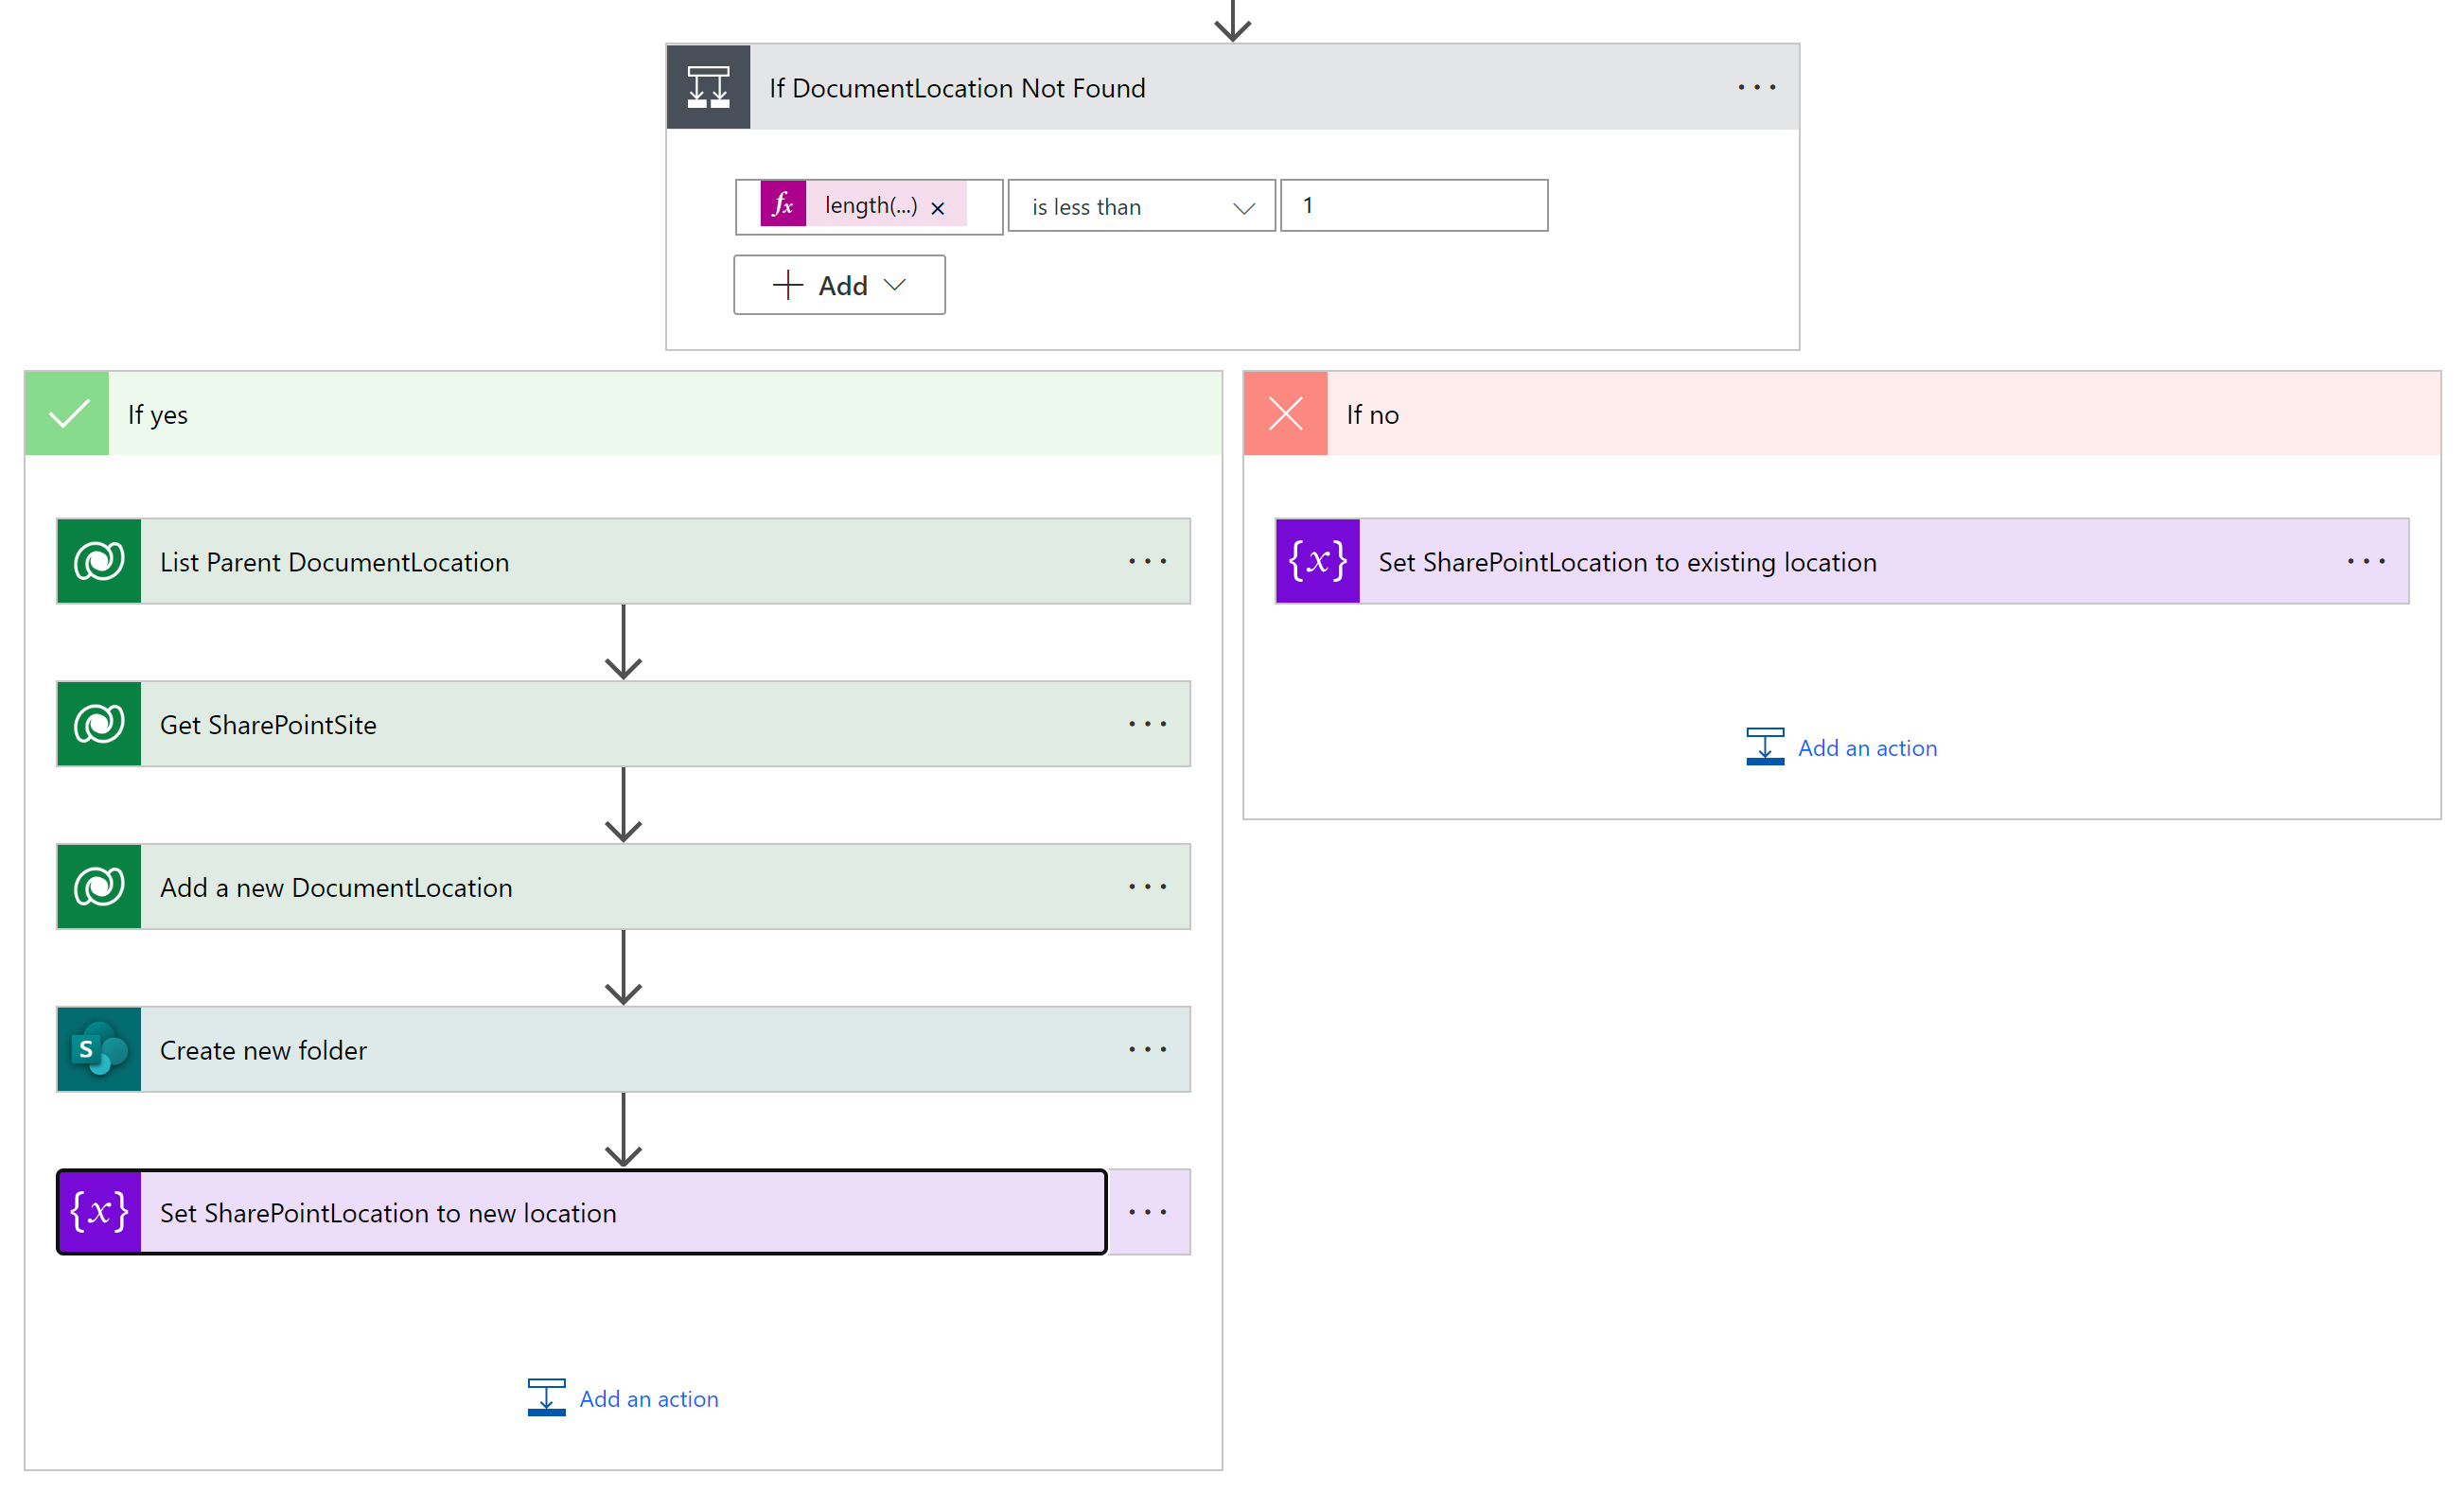This screenshot has width=2464, height=1492.
Task: Click the green checkmark icon on If yes
Action: tap(67, 414)
